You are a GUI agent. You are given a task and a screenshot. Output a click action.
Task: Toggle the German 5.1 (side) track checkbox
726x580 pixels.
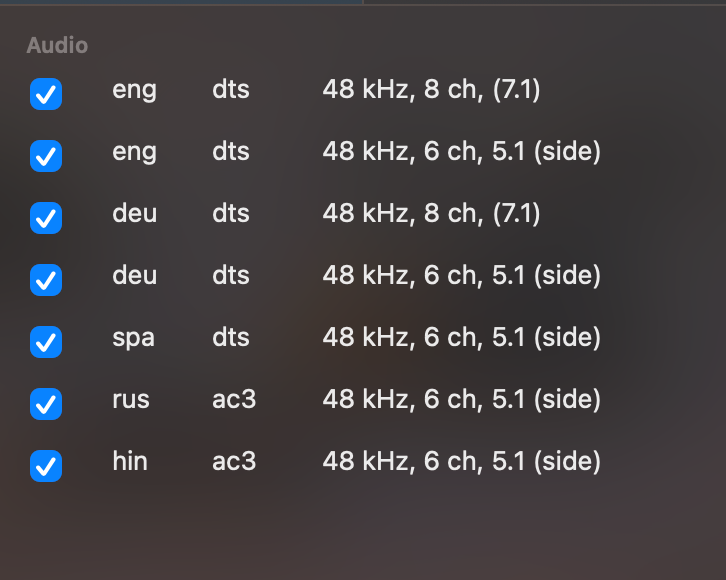pos(46,280)
